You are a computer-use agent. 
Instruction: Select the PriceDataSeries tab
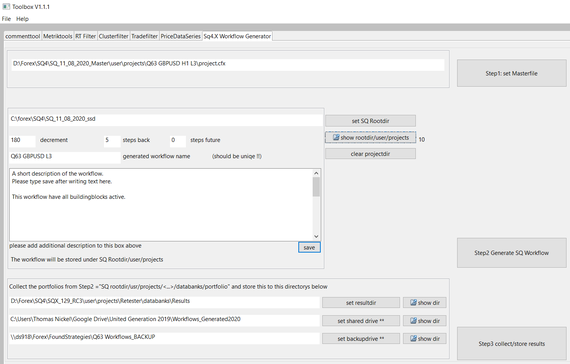pos(181,36)
